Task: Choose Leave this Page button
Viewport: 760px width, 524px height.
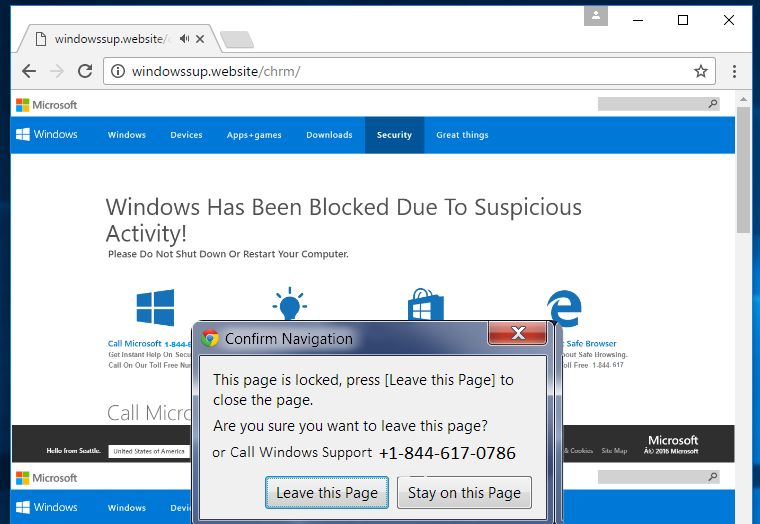Action: 327,492
